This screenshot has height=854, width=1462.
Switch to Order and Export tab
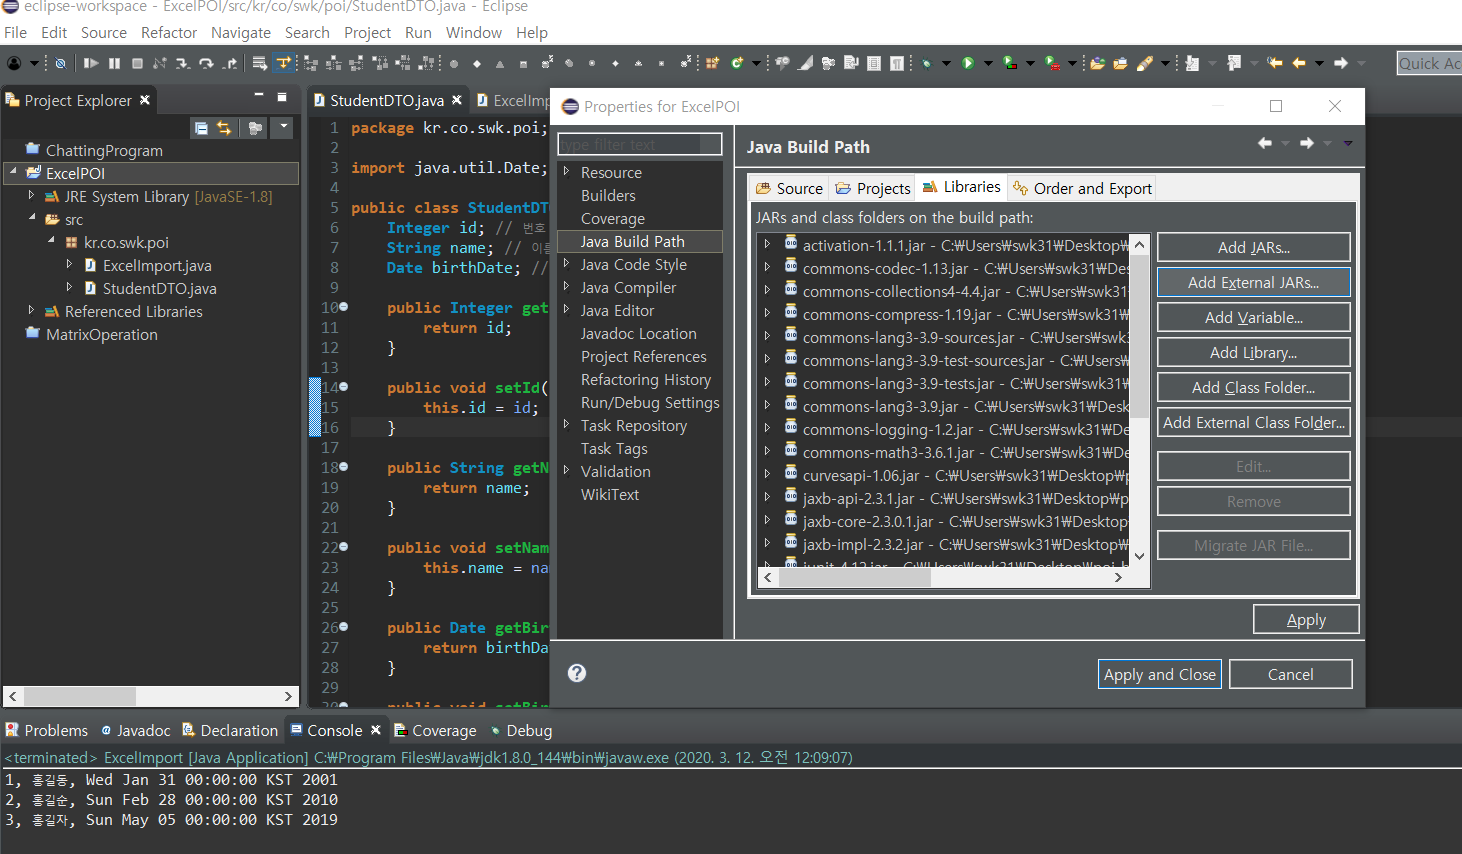click(1082, 188)
